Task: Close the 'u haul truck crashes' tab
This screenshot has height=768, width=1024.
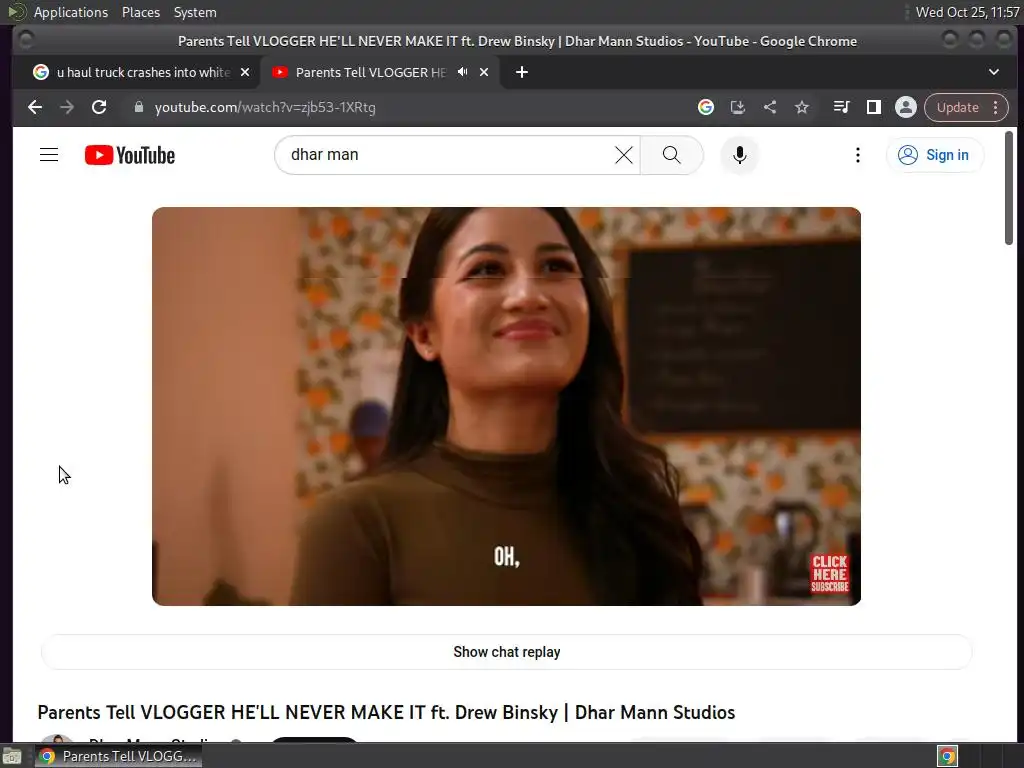Action: point(245,72)
